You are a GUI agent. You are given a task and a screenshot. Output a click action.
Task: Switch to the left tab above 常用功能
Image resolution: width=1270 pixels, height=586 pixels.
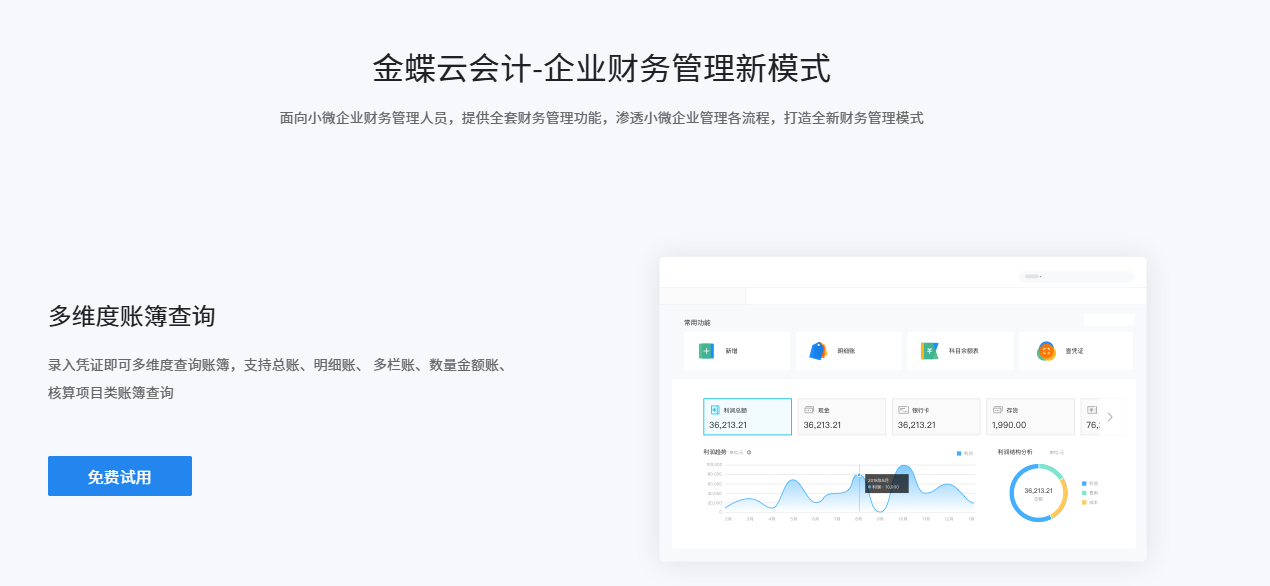pyautogui.click(x=702, y=296)
